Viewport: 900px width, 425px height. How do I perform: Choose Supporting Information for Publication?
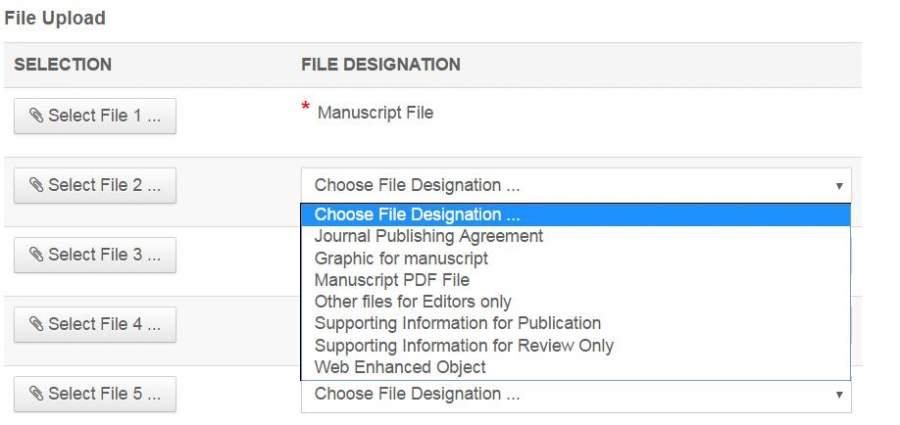pos(458,323)
